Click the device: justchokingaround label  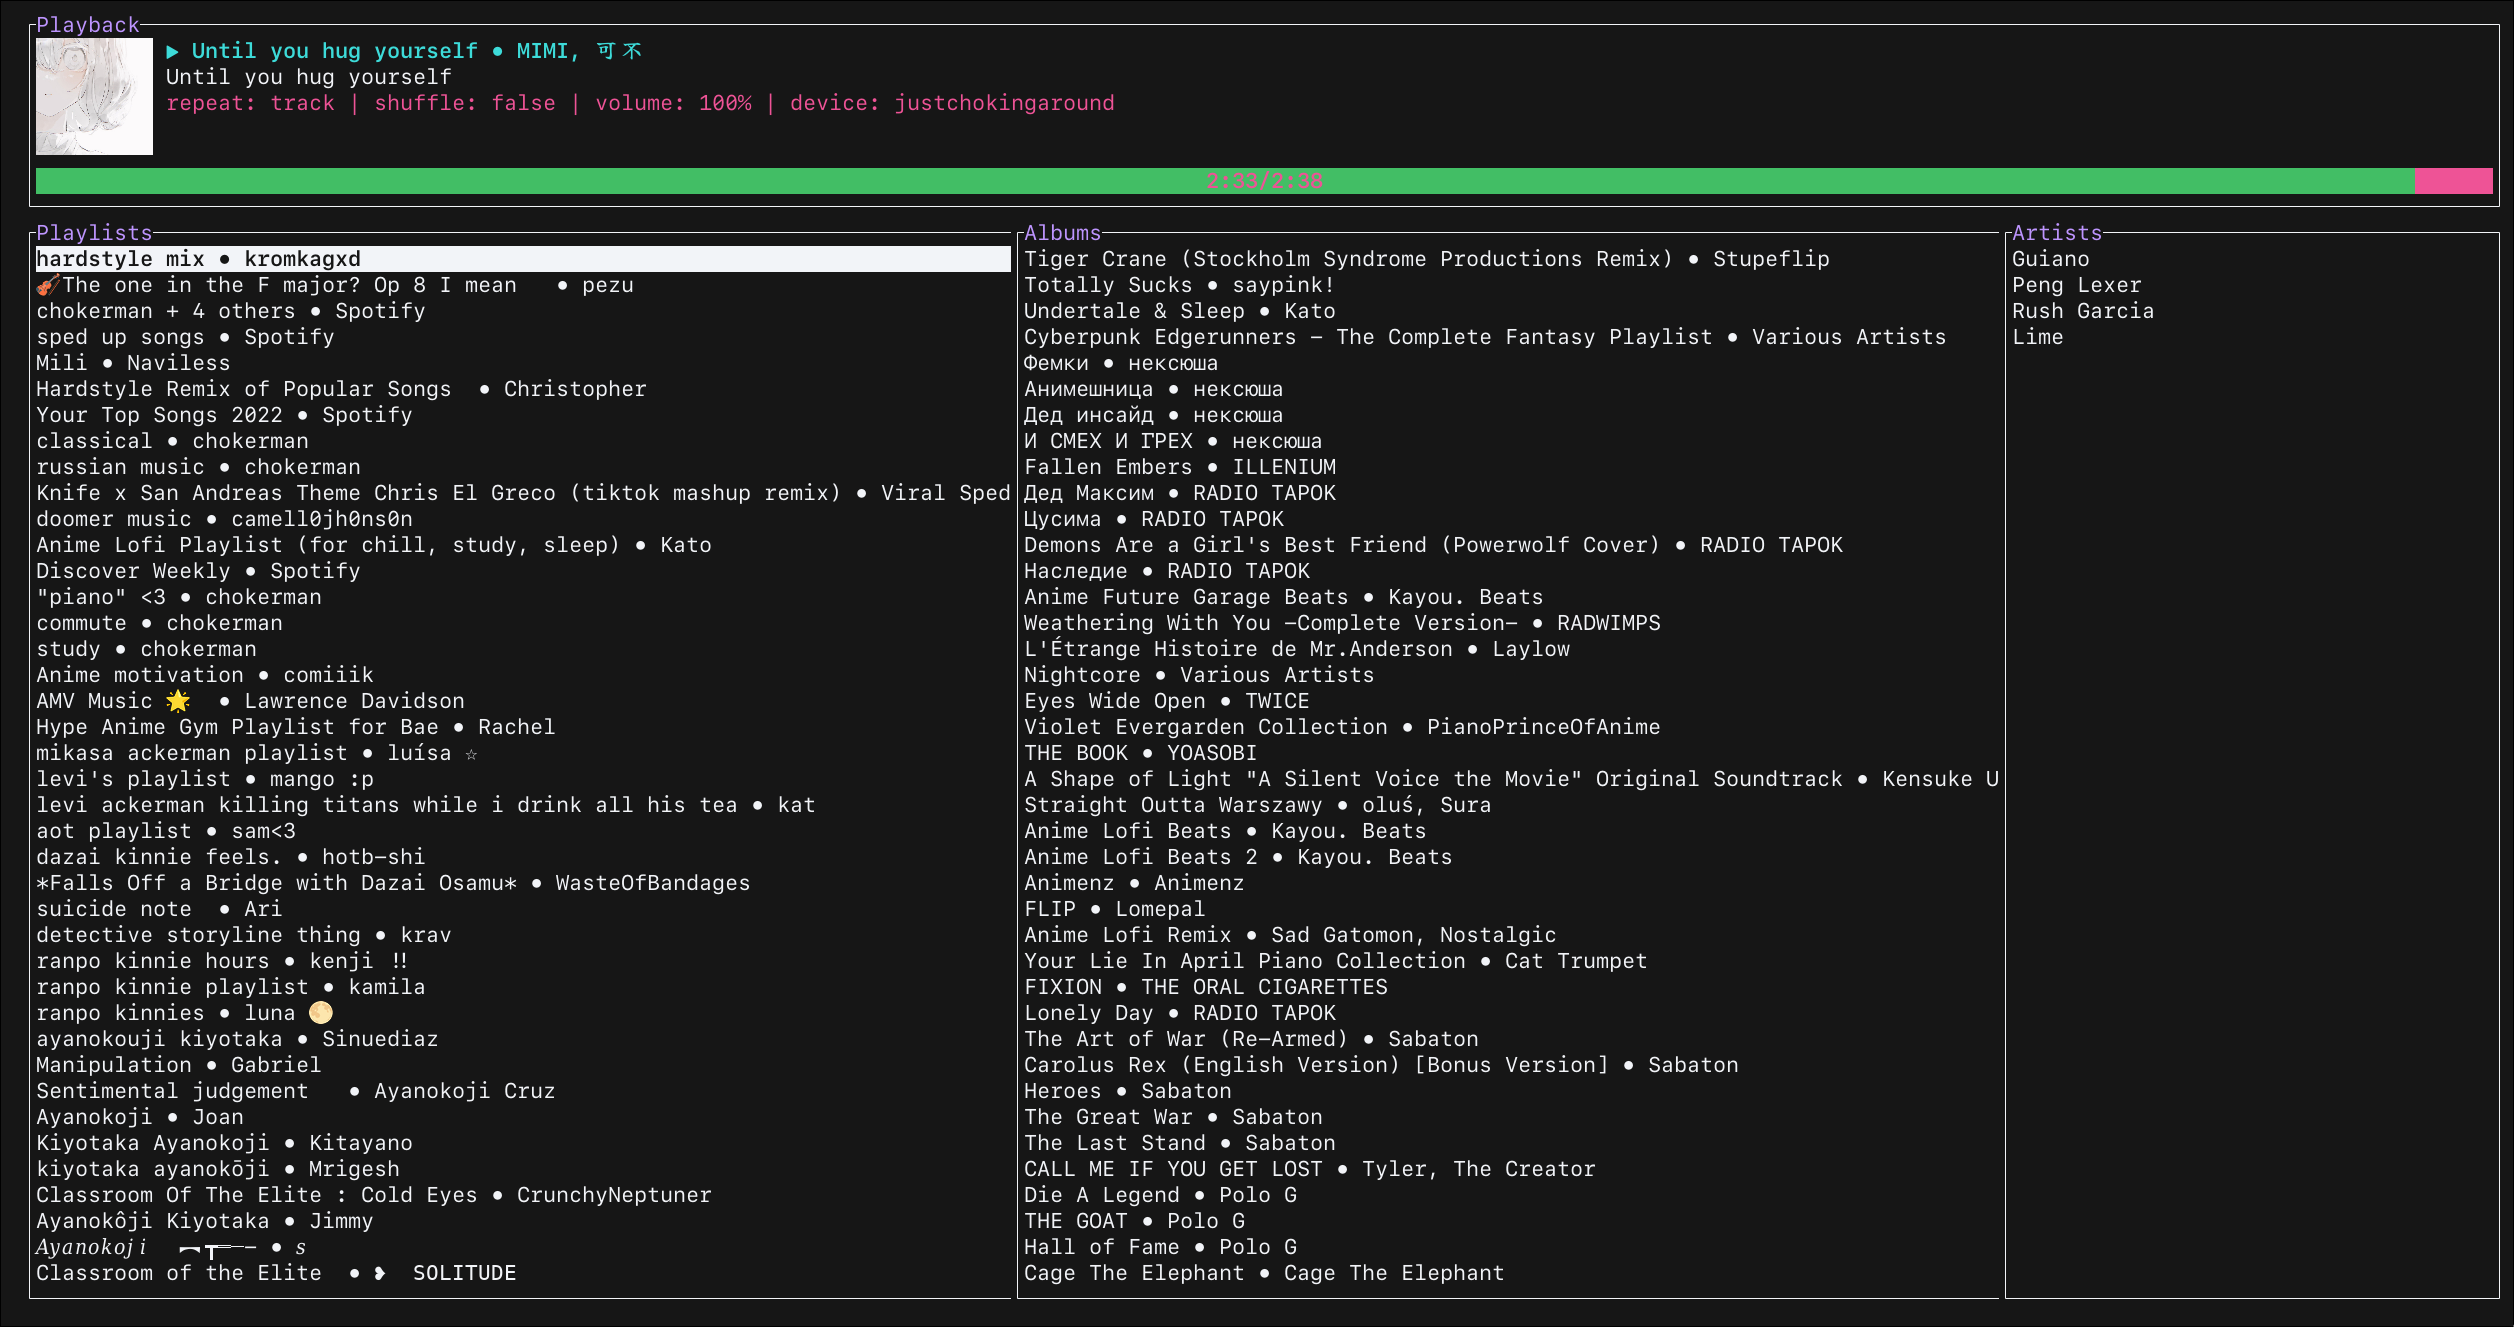(x=951, y=104)
